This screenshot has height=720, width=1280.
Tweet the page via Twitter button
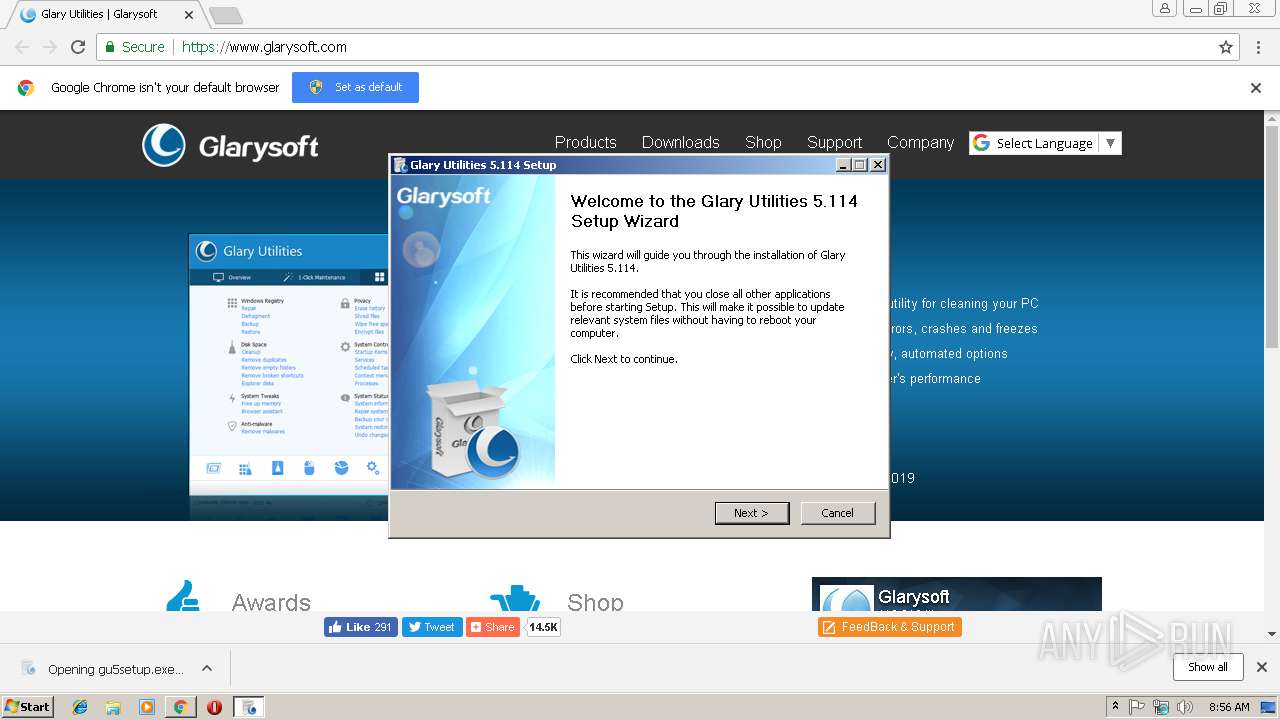click(432, 627)
